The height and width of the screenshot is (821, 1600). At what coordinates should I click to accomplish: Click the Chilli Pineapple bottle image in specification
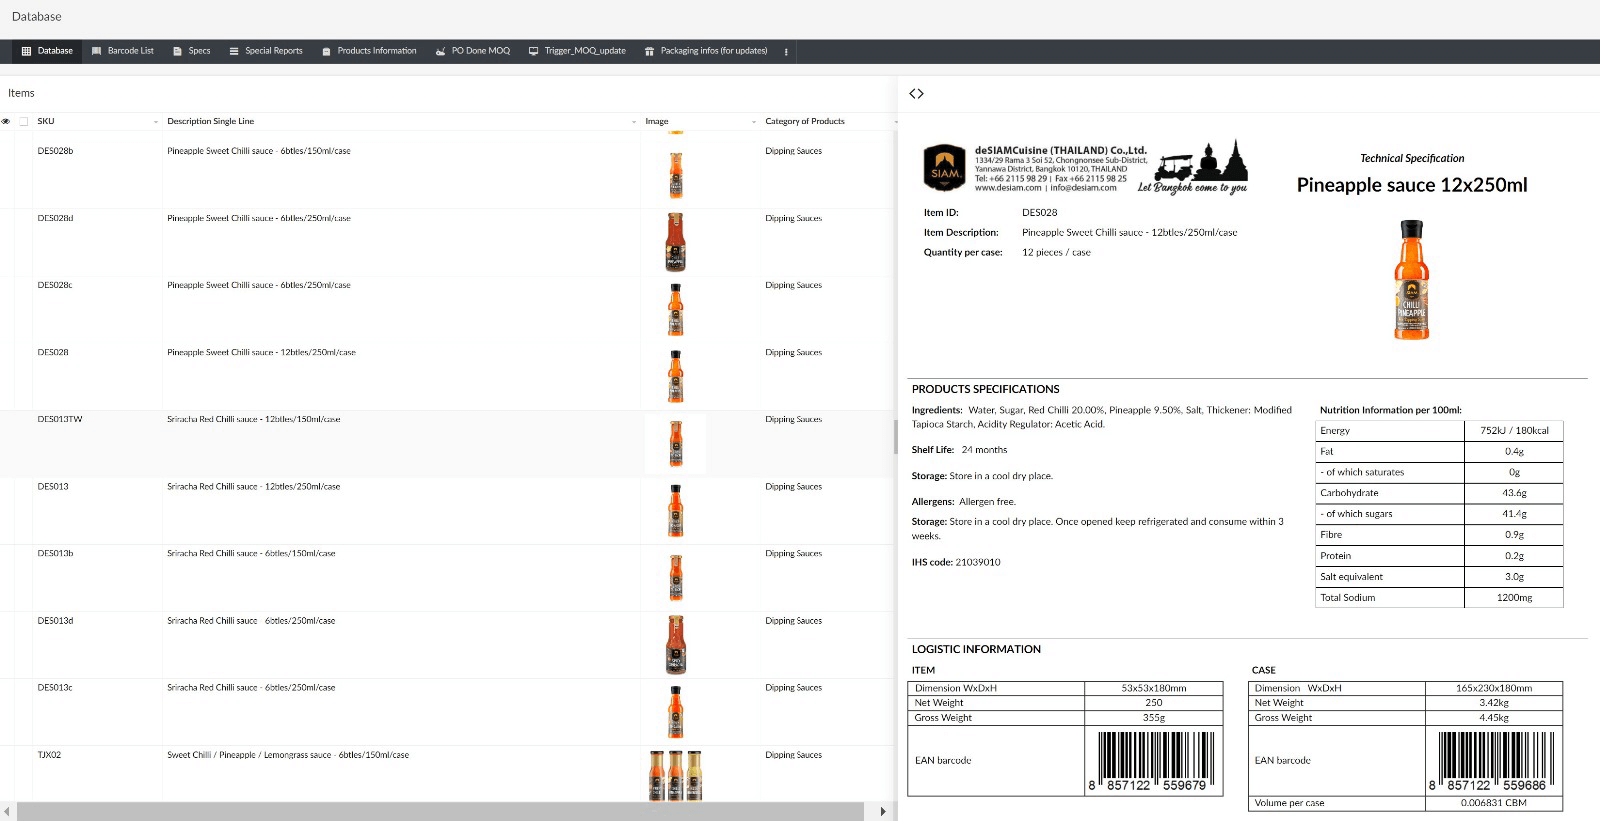point(1411,281)
